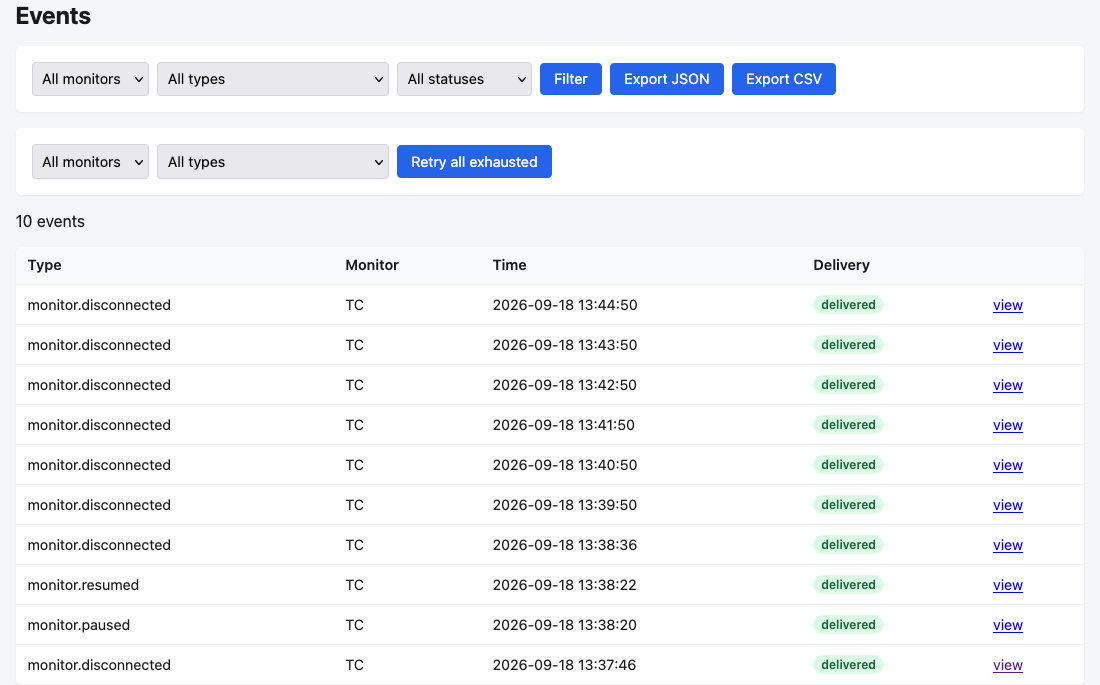
Task: View the event at 13:38:36
Action: pos(1007,545)
